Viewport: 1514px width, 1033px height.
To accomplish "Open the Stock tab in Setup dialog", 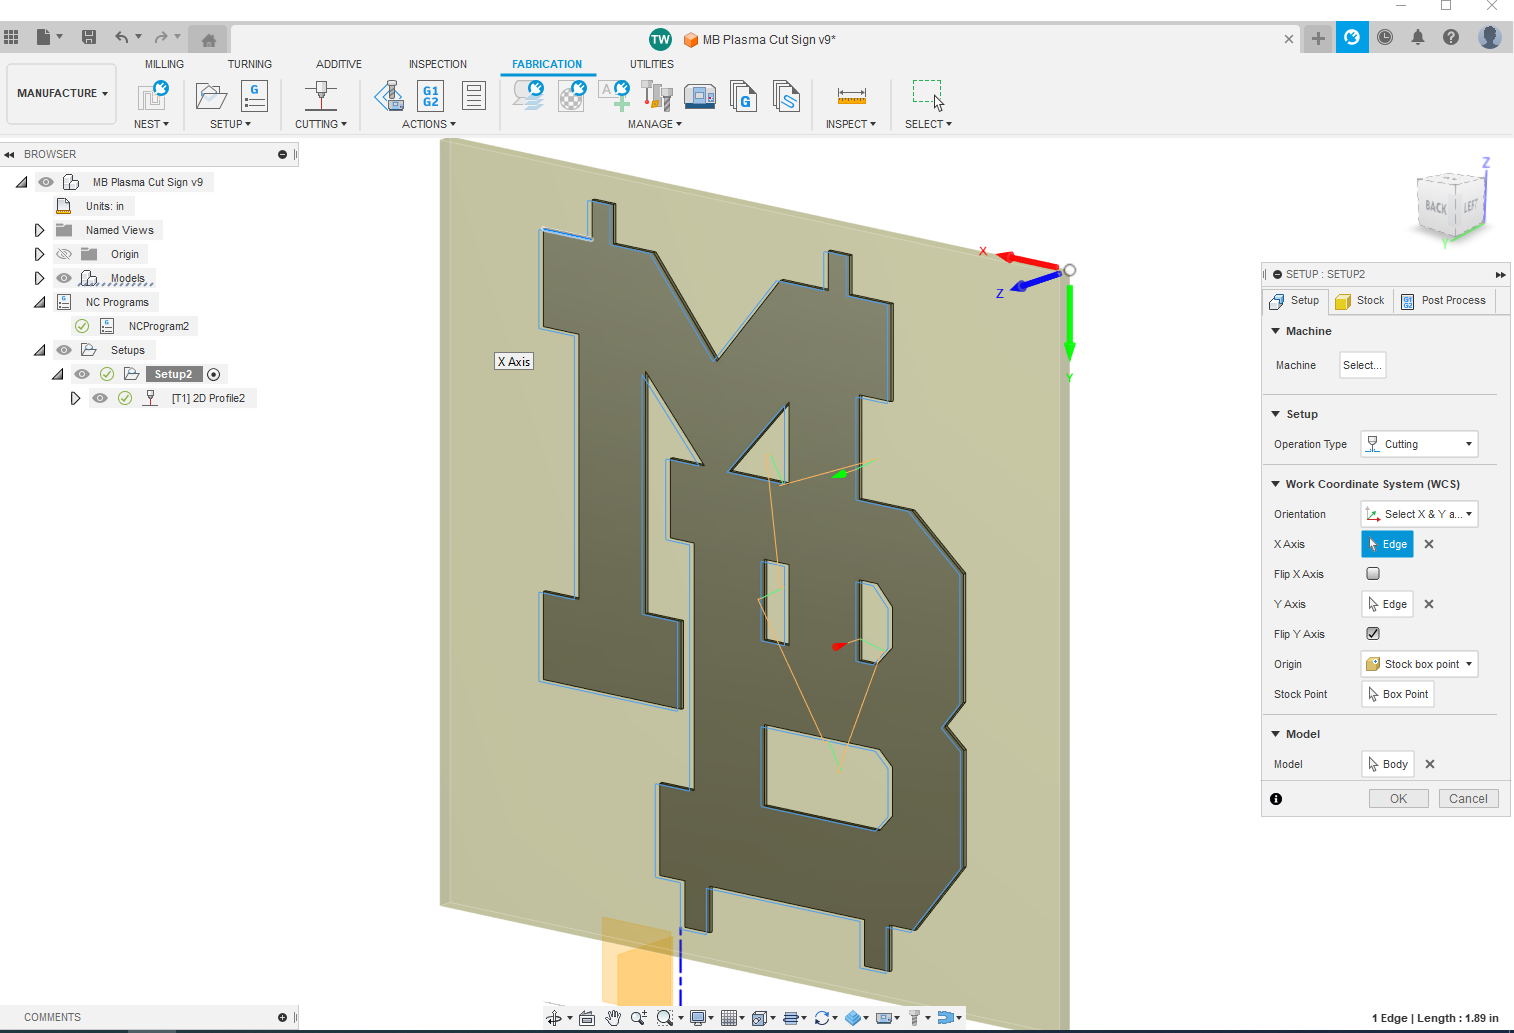I will pos(1360,301).
